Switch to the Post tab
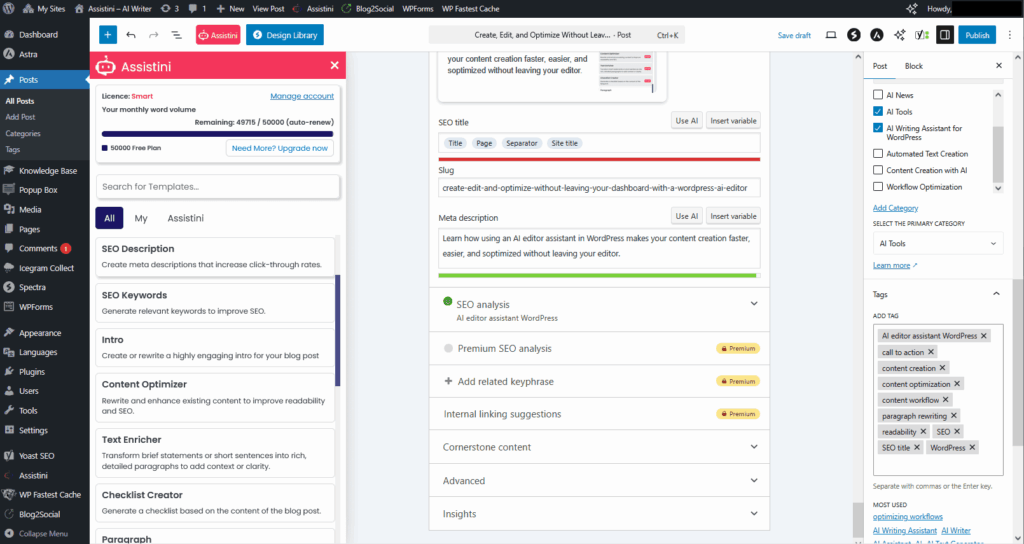 pyautogui.click(x=880, y=66)
